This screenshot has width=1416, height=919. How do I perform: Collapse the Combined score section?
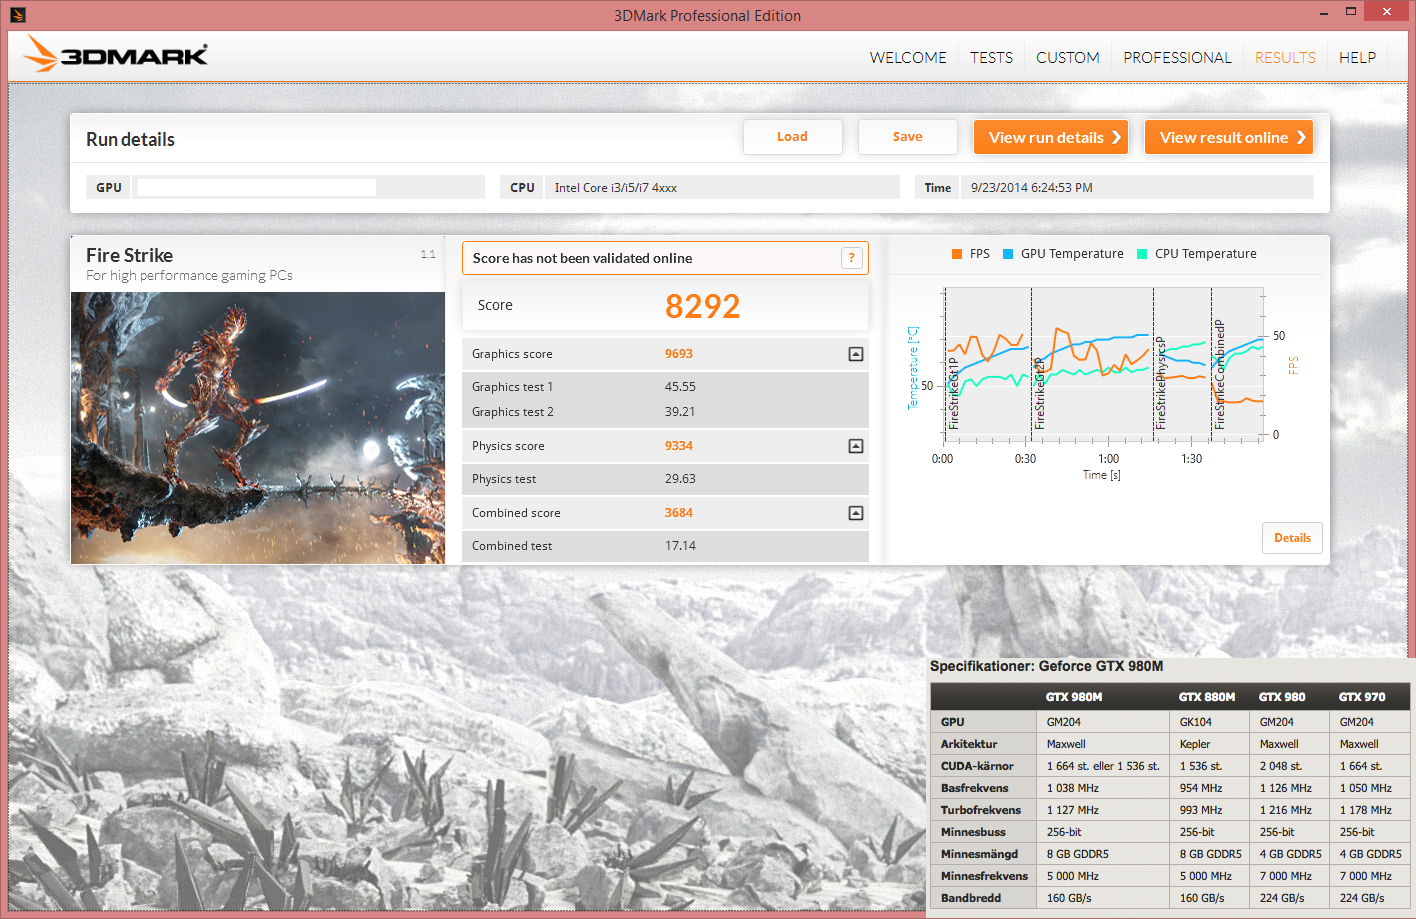(x=856, y=513)
